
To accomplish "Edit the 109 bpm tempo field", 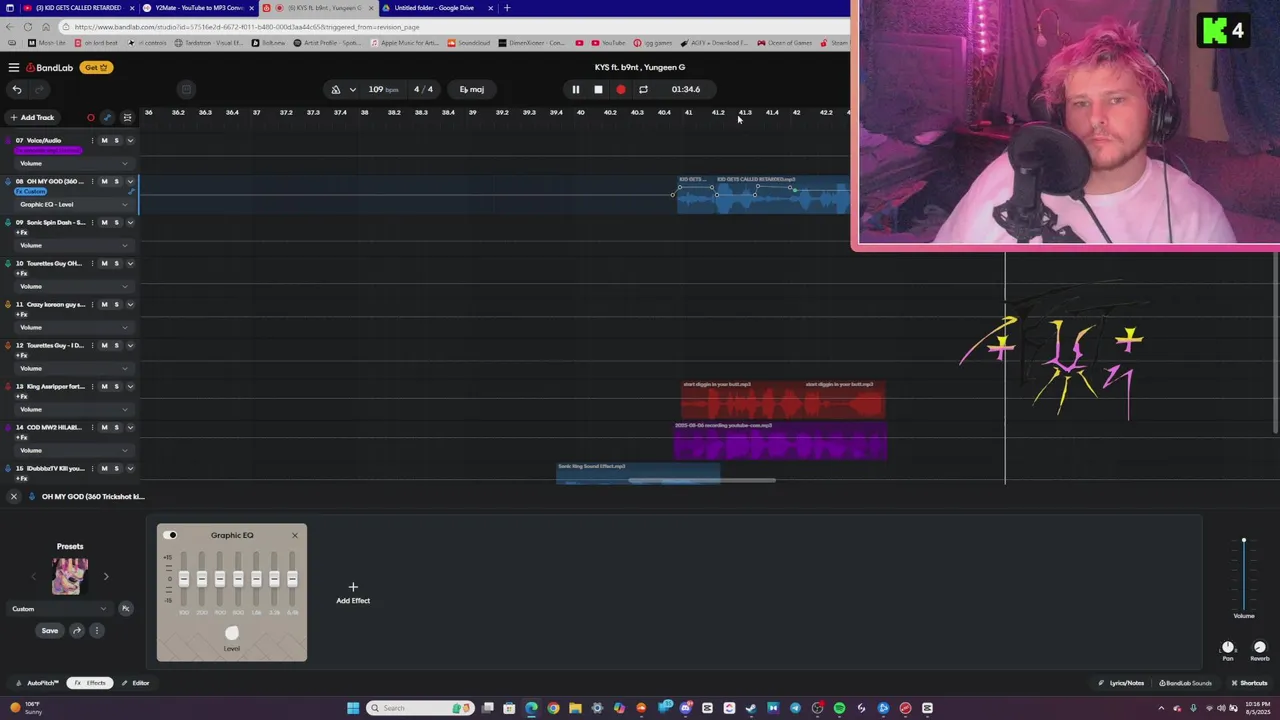I will point(382,89).
